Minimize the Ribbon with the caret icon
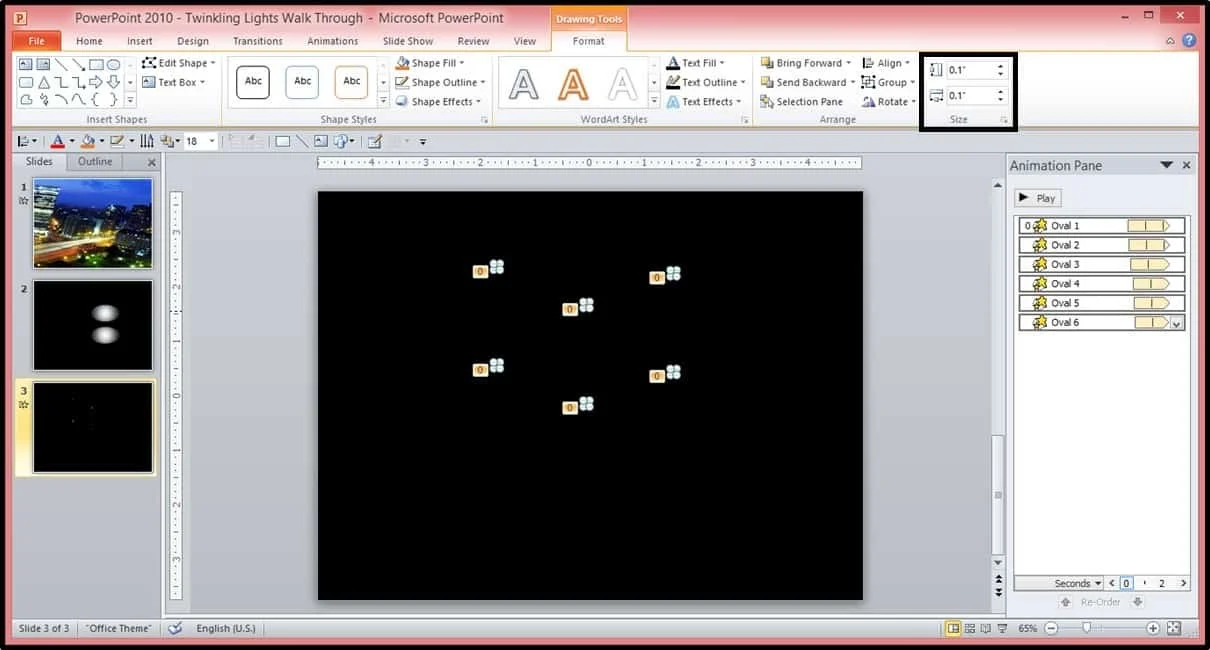Viewport: 1210px width, 650px height. [x=1171, y=41]
